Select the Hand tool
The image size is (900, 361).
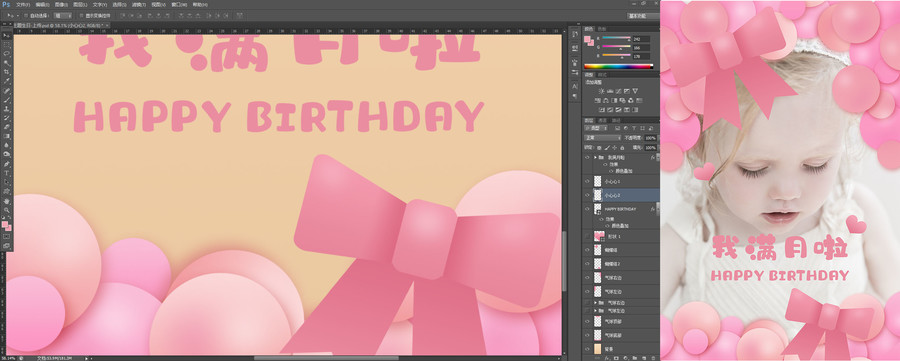coord(7,200)
